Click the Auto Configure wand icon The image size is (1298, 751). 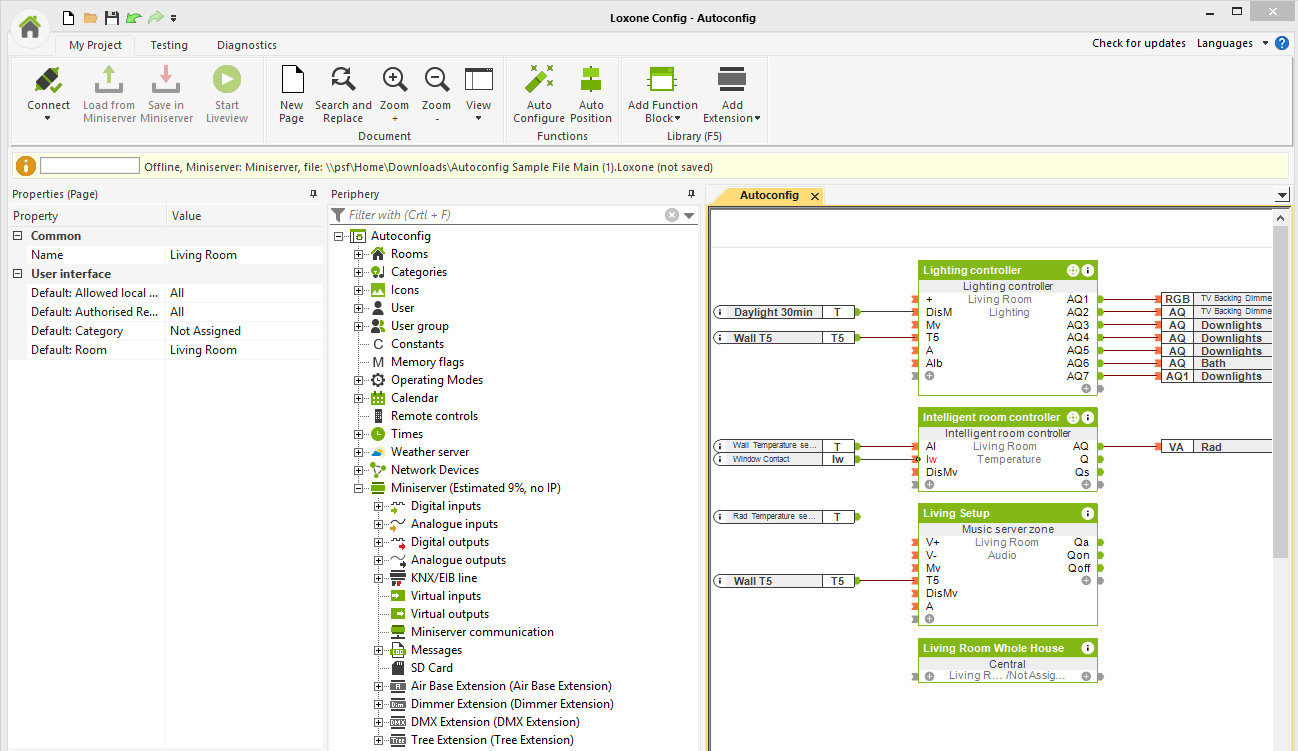(539, 81)
